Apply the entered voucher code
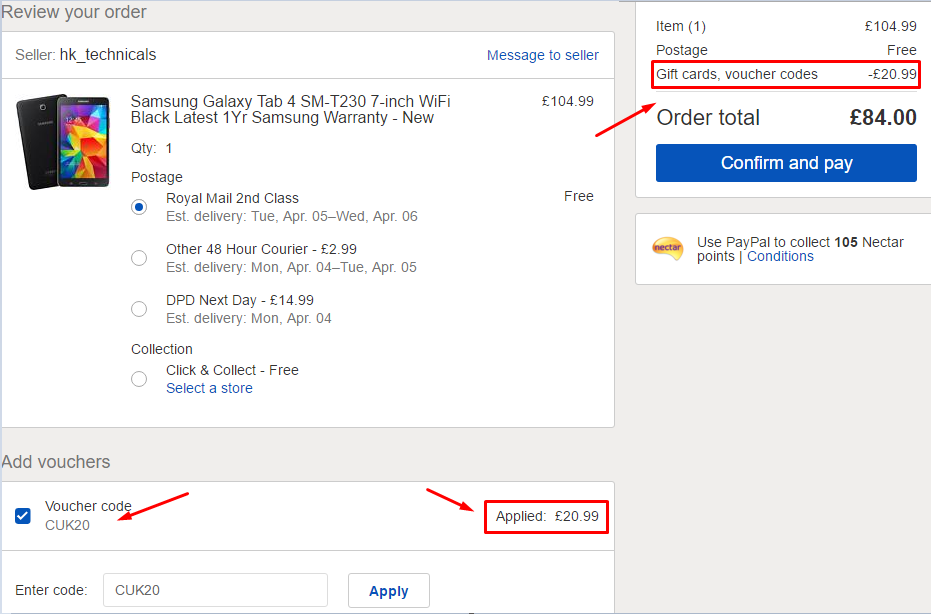The image size is (931, 614). tap(389, 590)
